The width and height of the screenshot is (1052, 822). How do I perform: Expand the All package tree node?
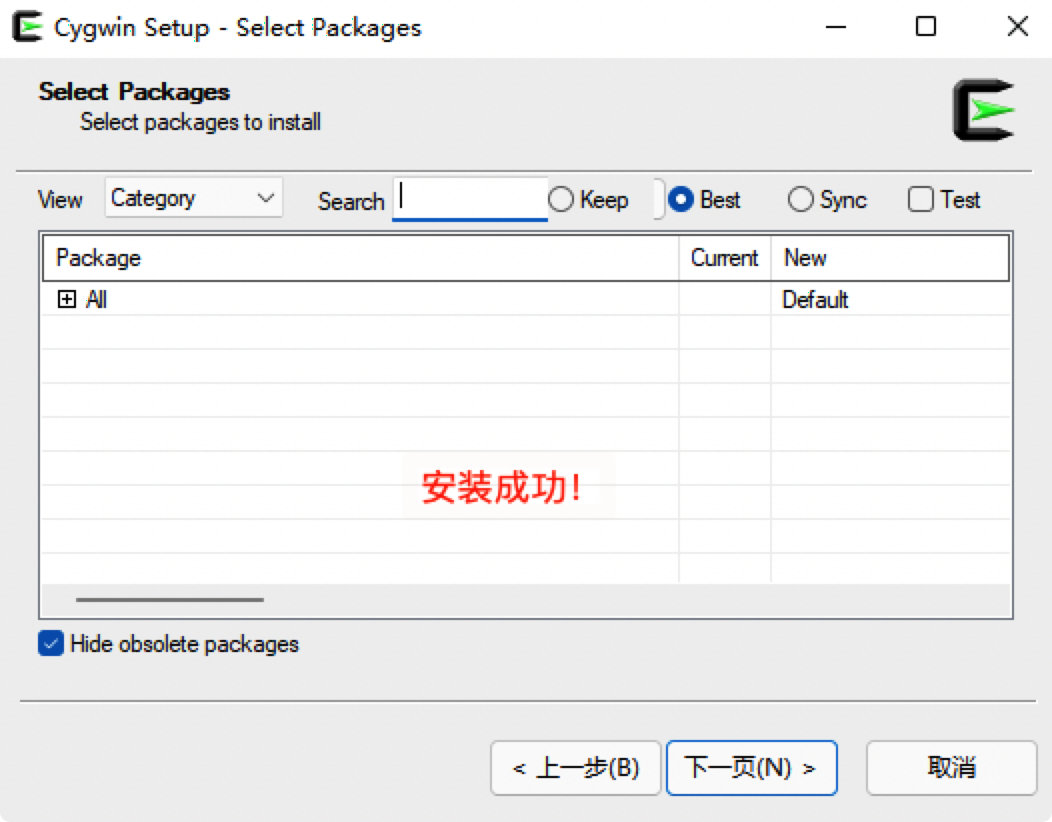click(x=67, y=299)
